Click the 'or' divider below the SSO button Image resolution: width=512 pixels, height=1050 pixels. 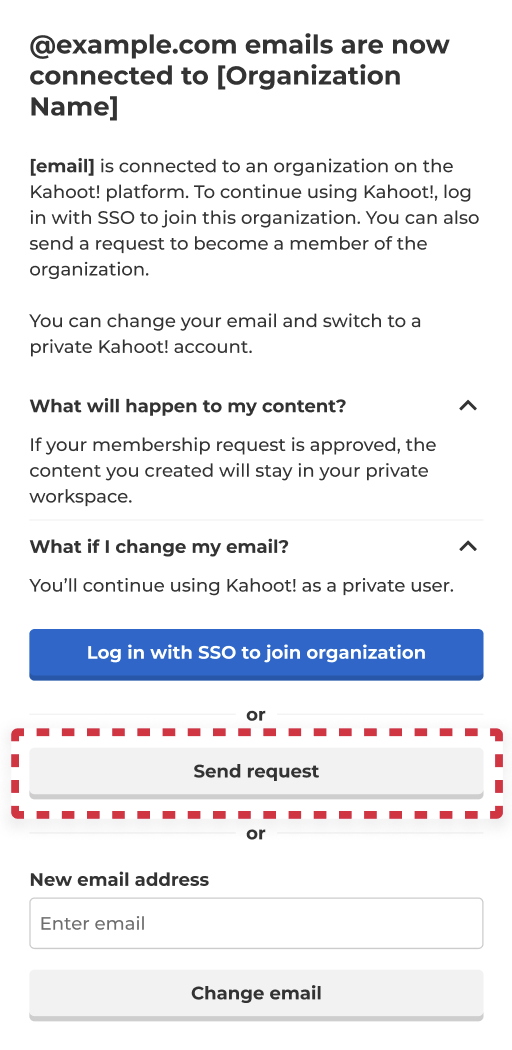click(256, 715)
